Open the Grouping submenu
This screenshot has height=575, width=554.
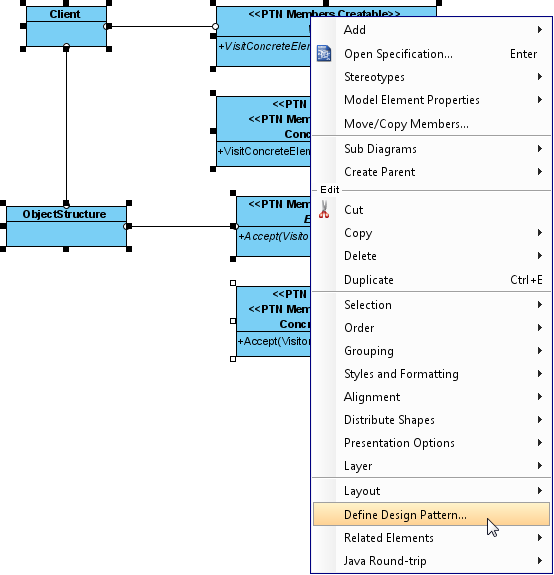[431, 351]
